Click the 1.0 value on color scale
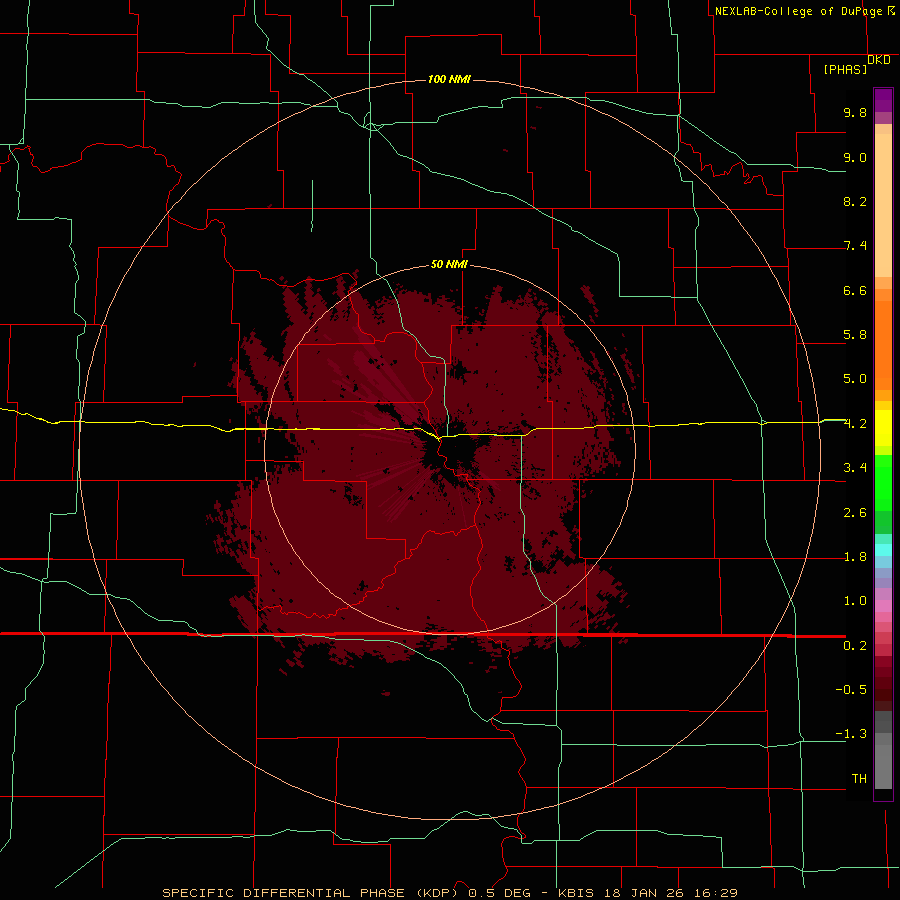 [x=855, y=601]
